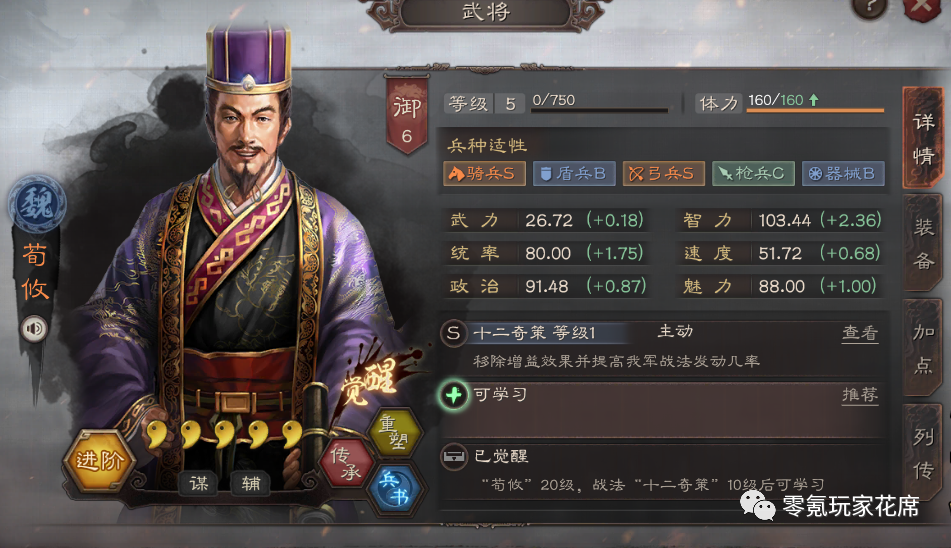Open the 列传 biography tab
Viewport: 951px width, 548px height.
click(923, 453)
